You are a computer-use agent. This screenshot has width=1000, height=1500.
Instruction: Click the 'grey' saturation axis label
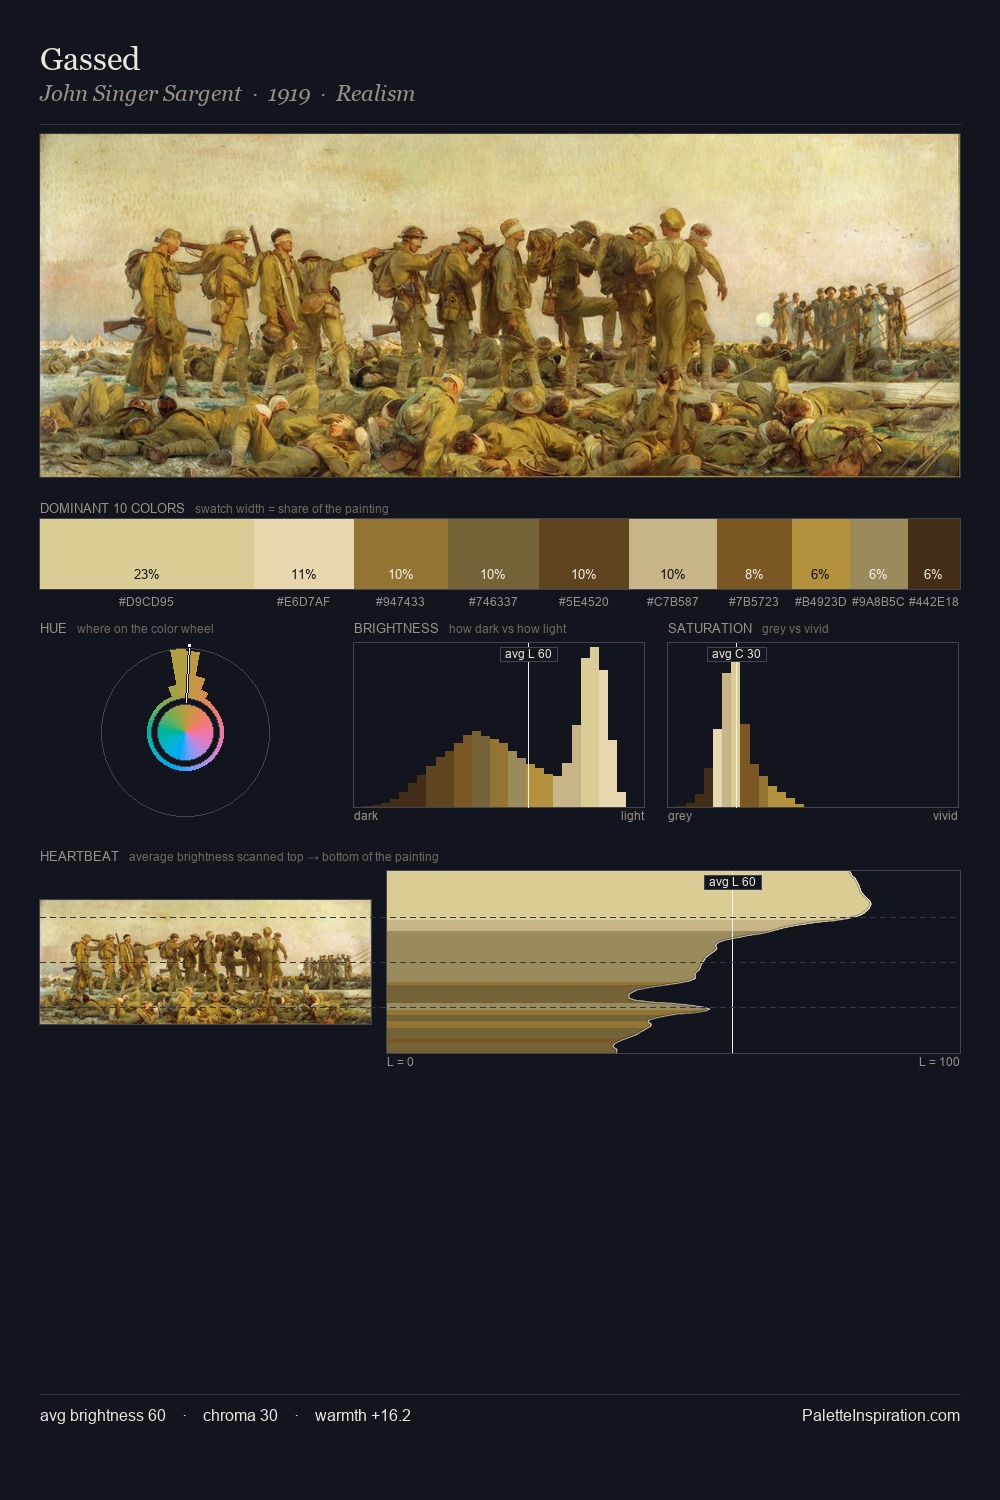coord(680,816)
